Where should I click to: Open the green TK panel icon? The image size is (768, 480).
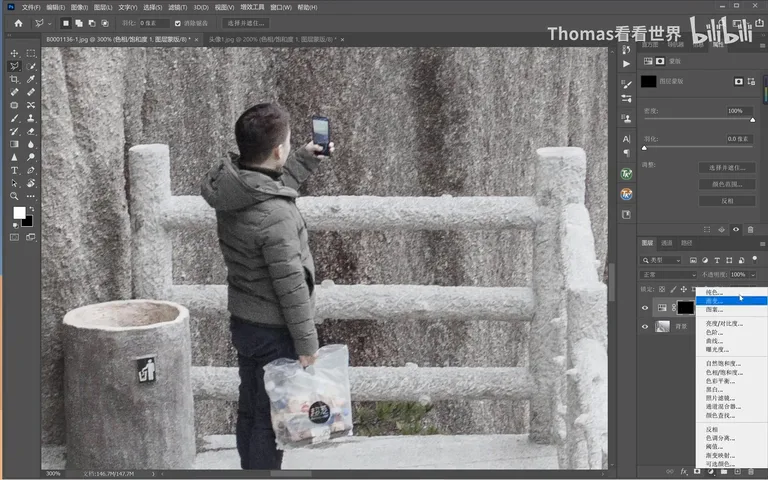[626, 174]
